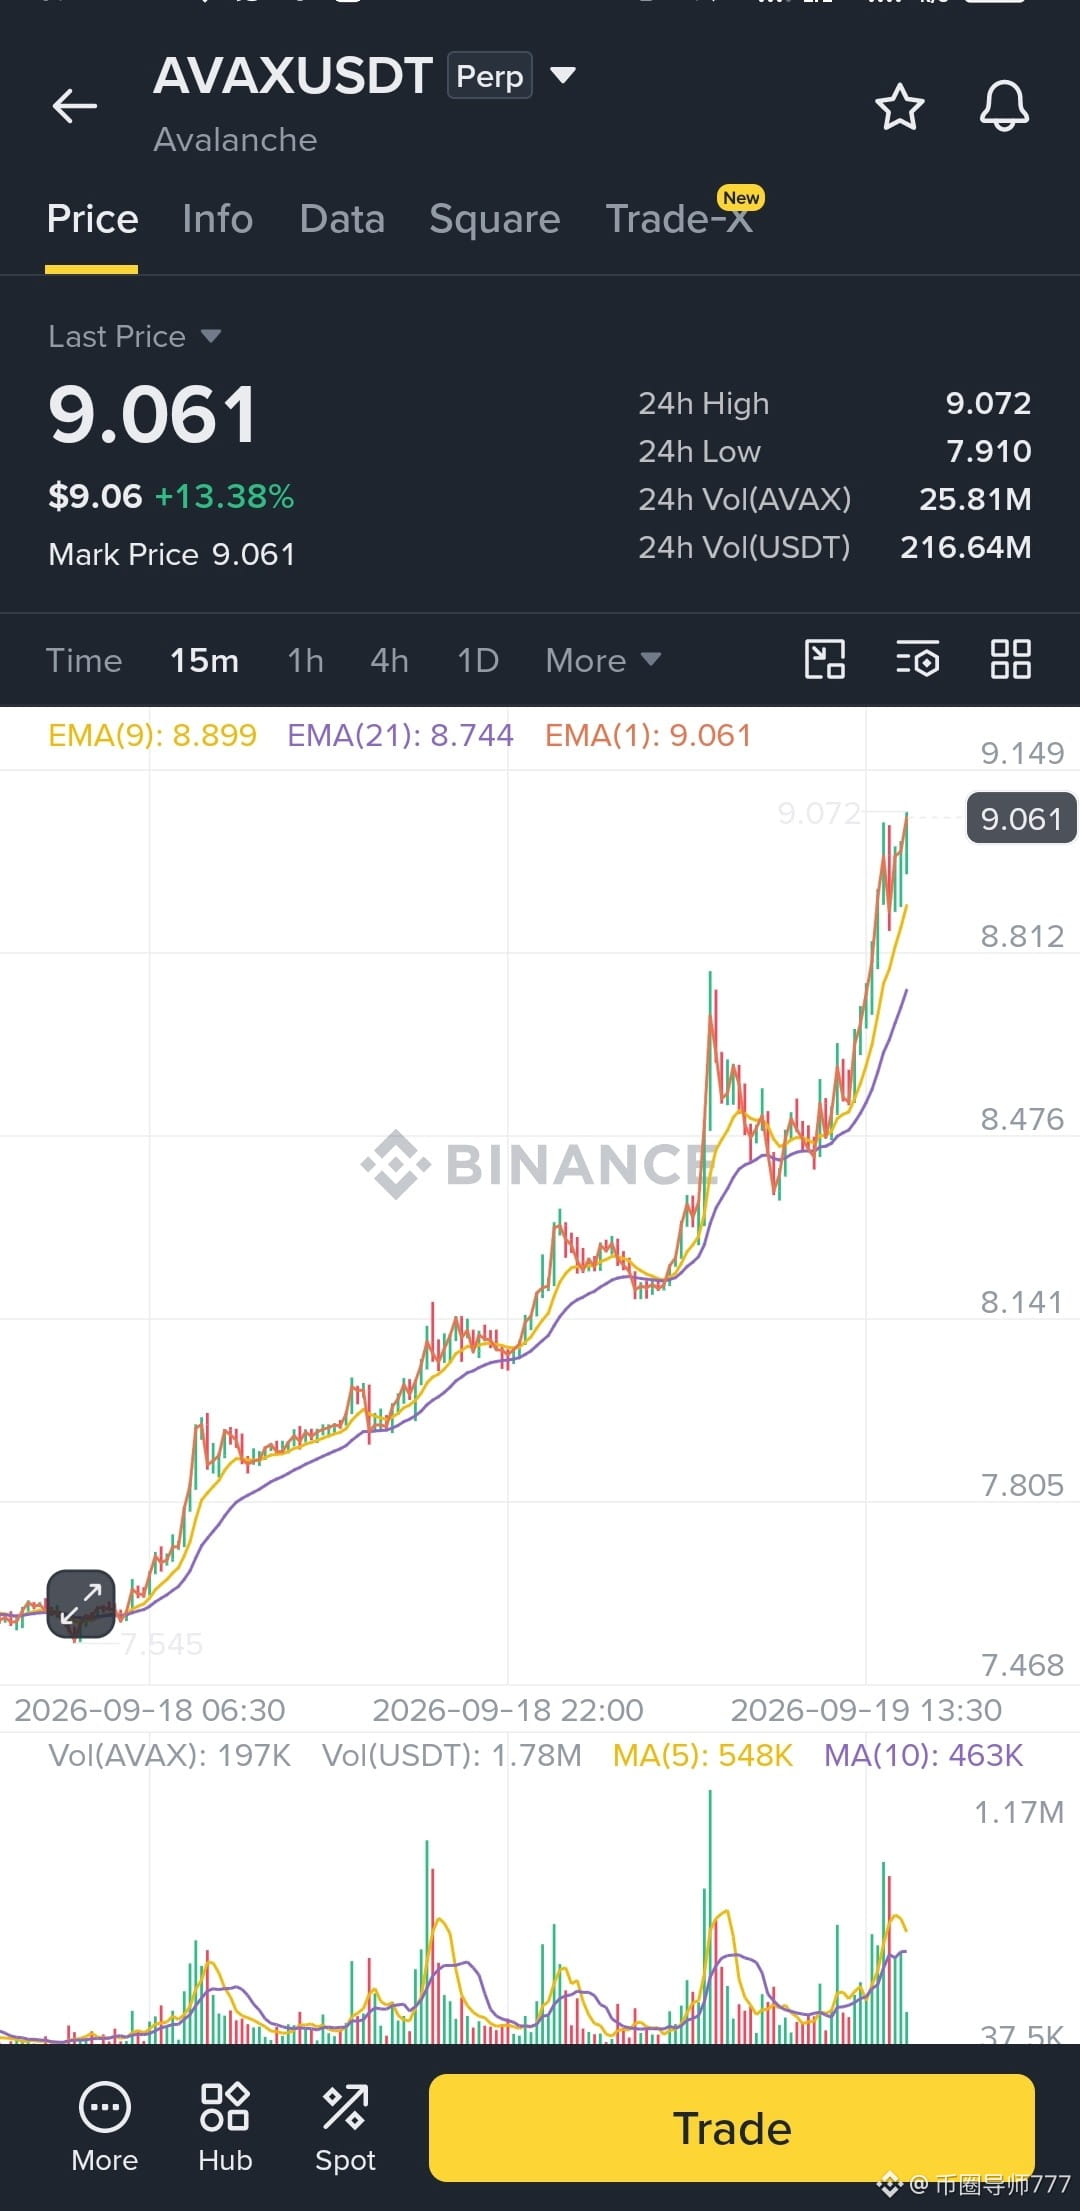Screen dimensions: 1080x2211
Task: Open Spot trading icon
Action: [x=345, y=2126]
